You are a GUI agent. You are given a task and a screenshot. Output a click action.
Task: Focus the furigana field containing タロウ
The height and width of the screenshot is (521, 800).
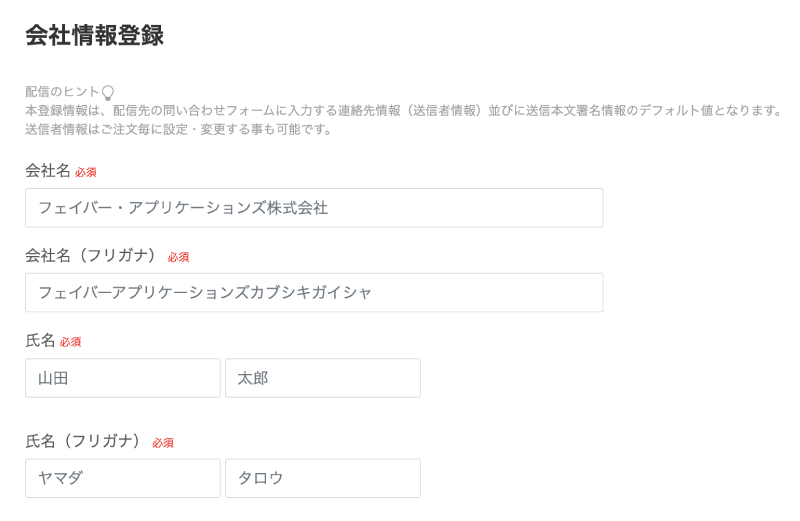(323, 478)
